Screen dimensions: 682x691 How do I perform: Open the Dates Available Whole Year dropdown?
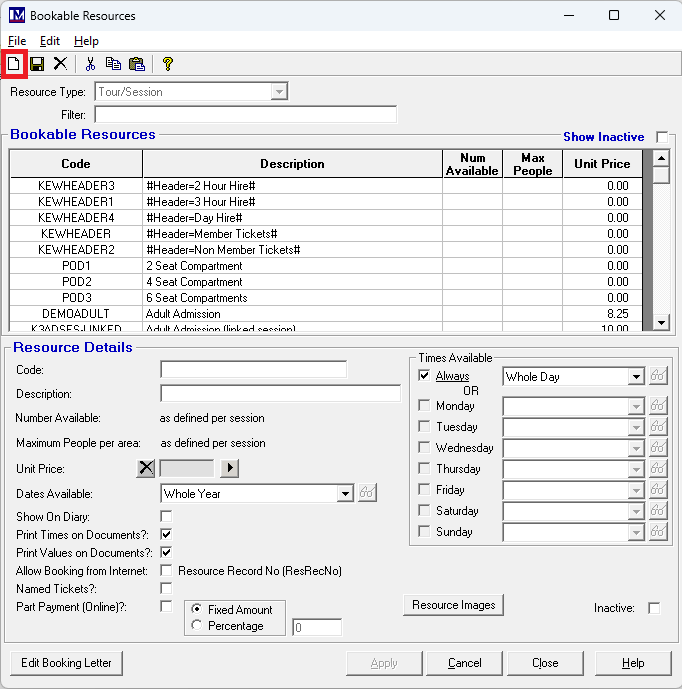coord(345,494)
